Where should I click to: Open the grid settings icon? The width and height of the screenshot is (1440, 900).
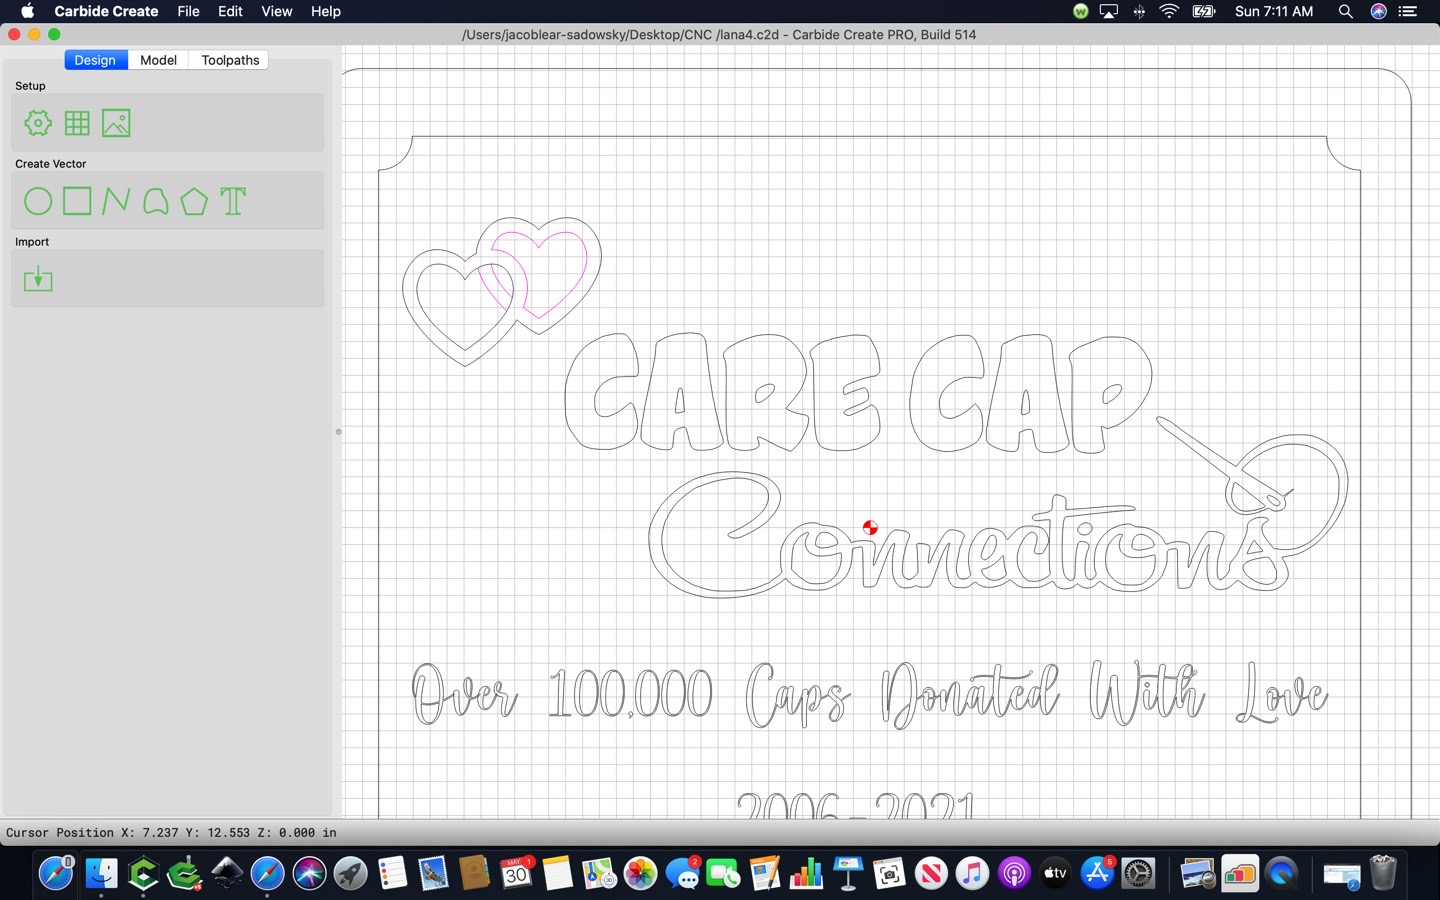(x=77, y=123)
